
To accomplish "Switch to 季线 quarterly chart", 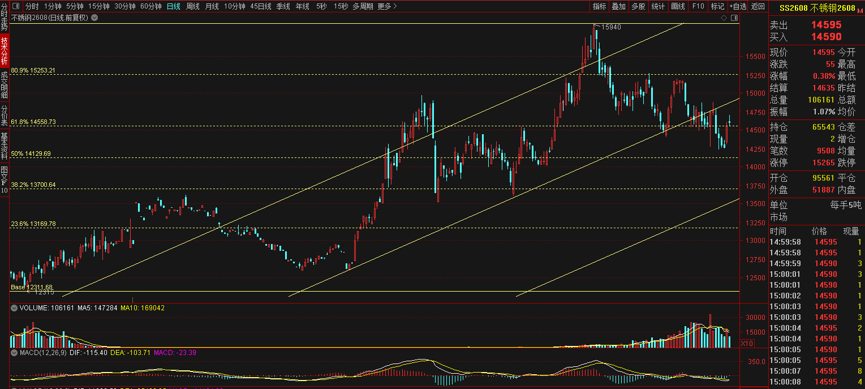I will click(x=283, y=7).
